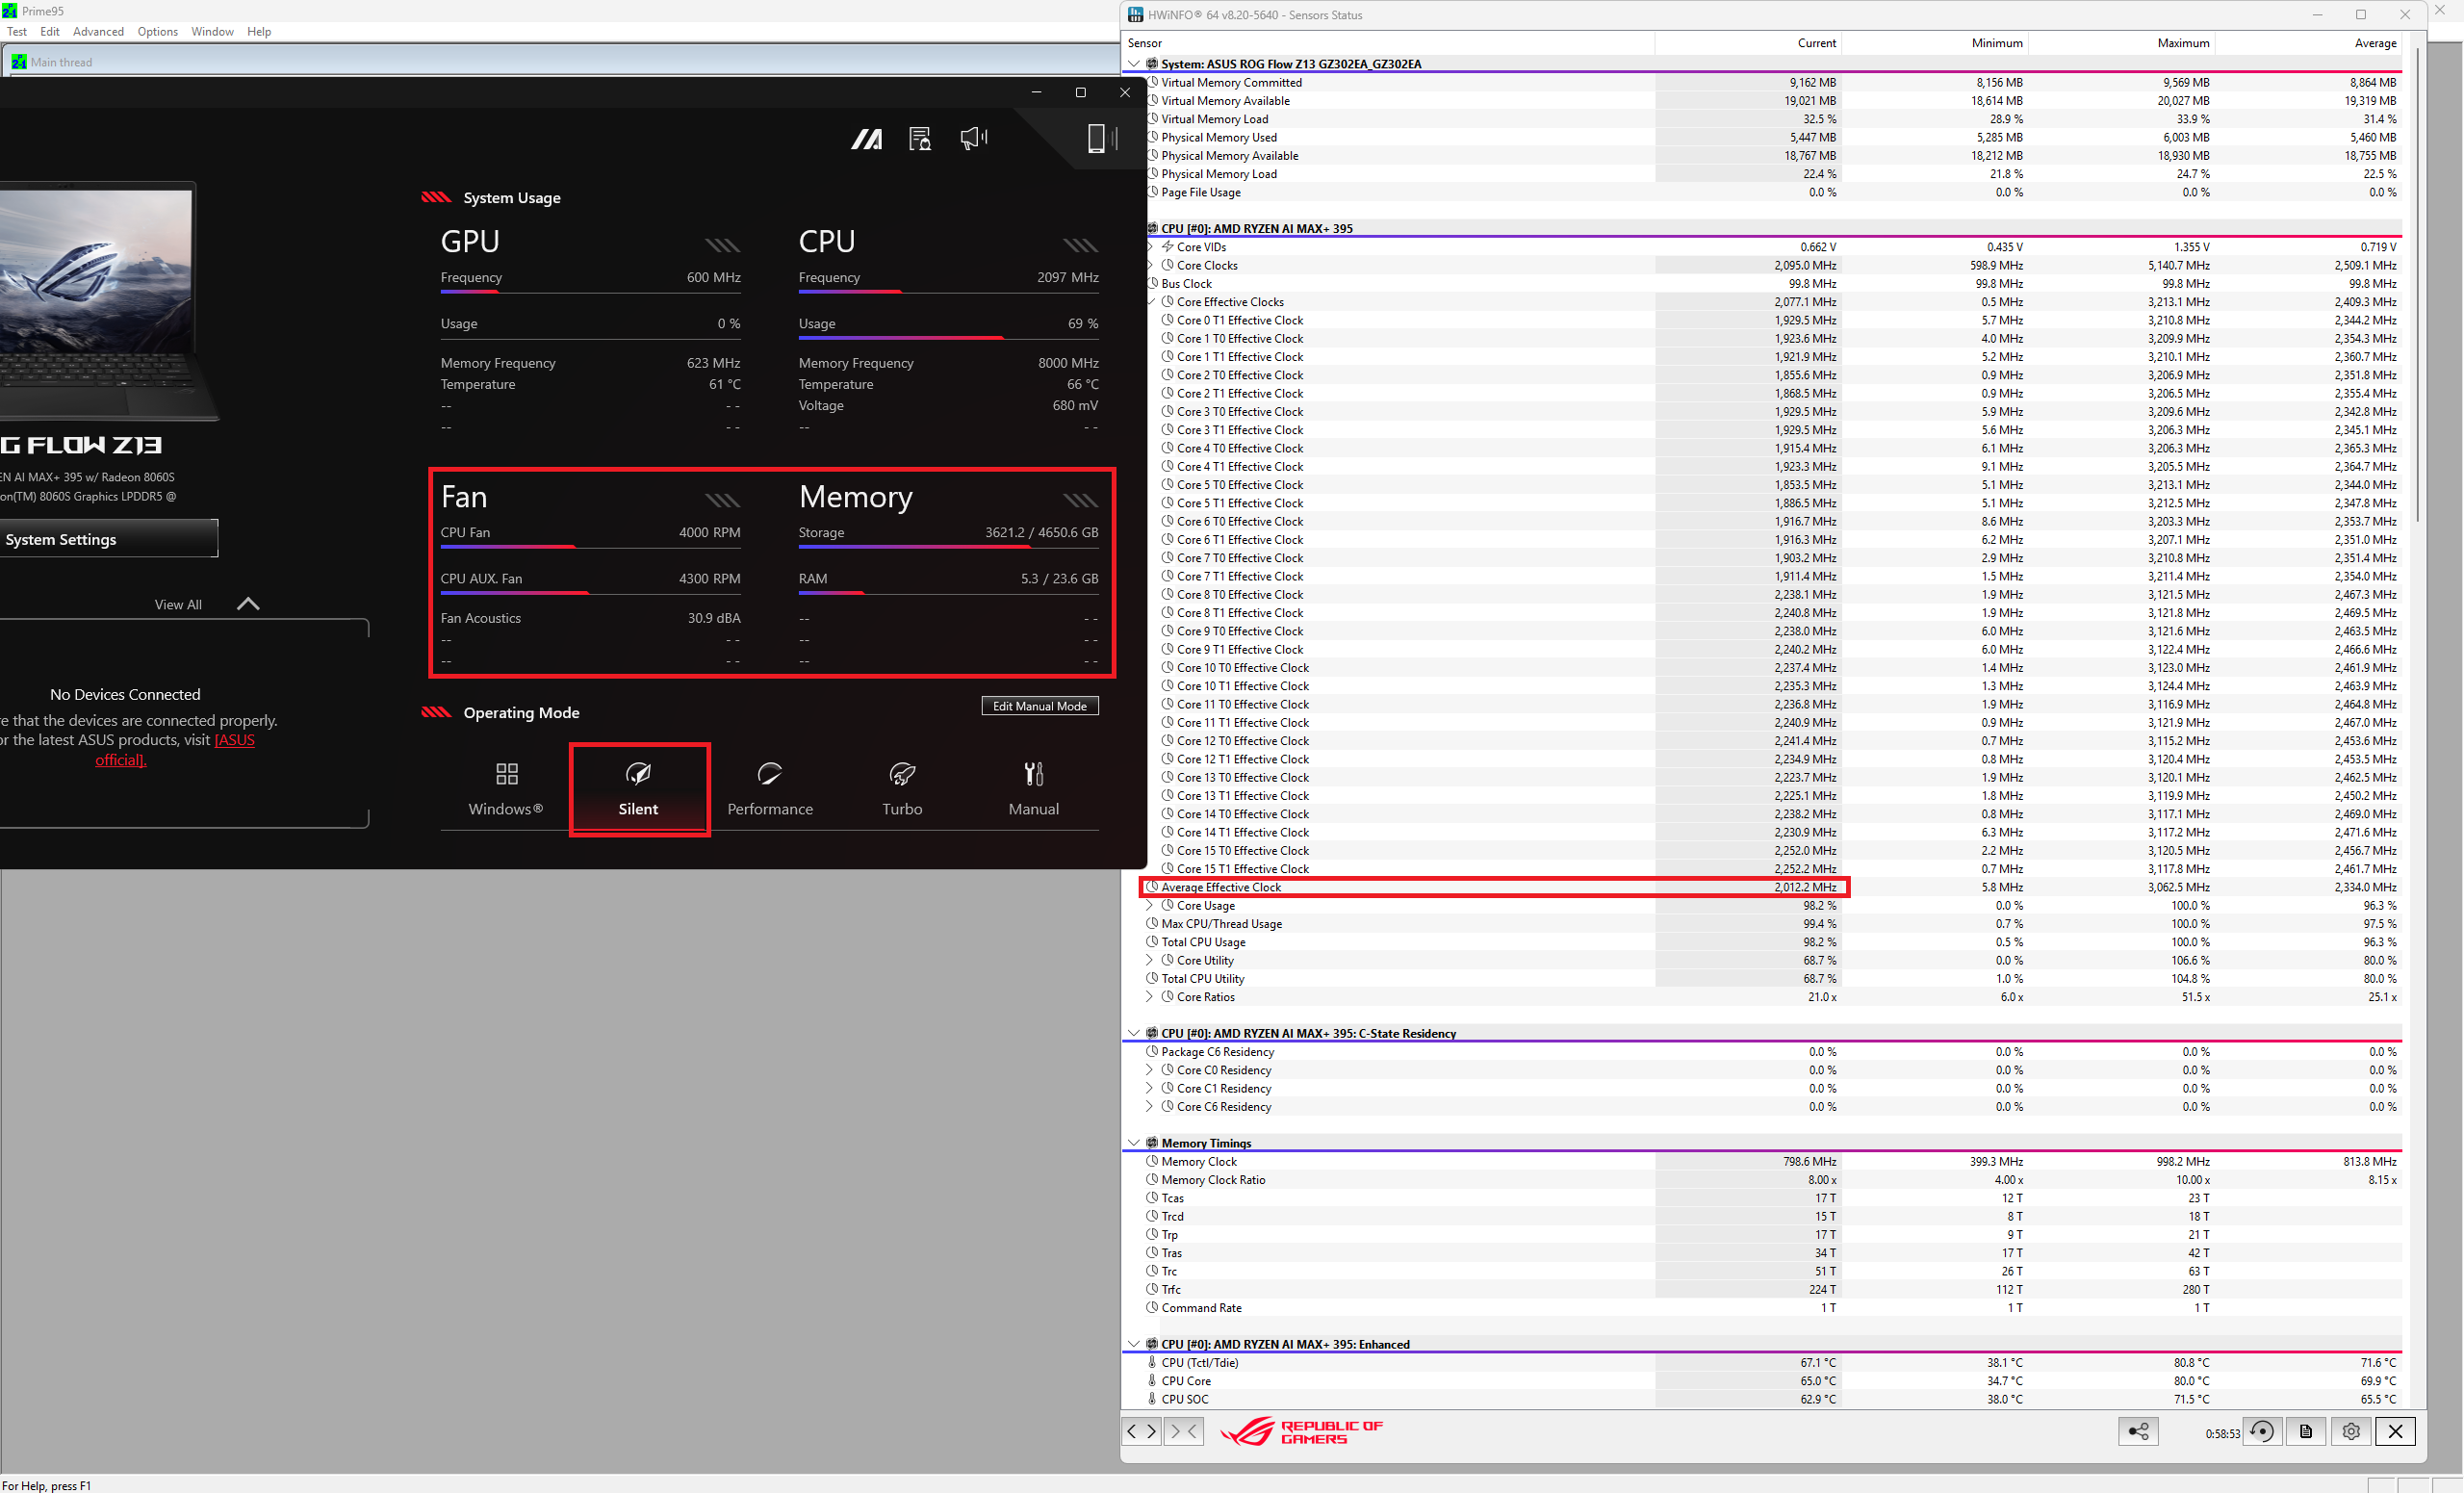Click clock icon beside Average Effective Clock

tap(1152, 887)
